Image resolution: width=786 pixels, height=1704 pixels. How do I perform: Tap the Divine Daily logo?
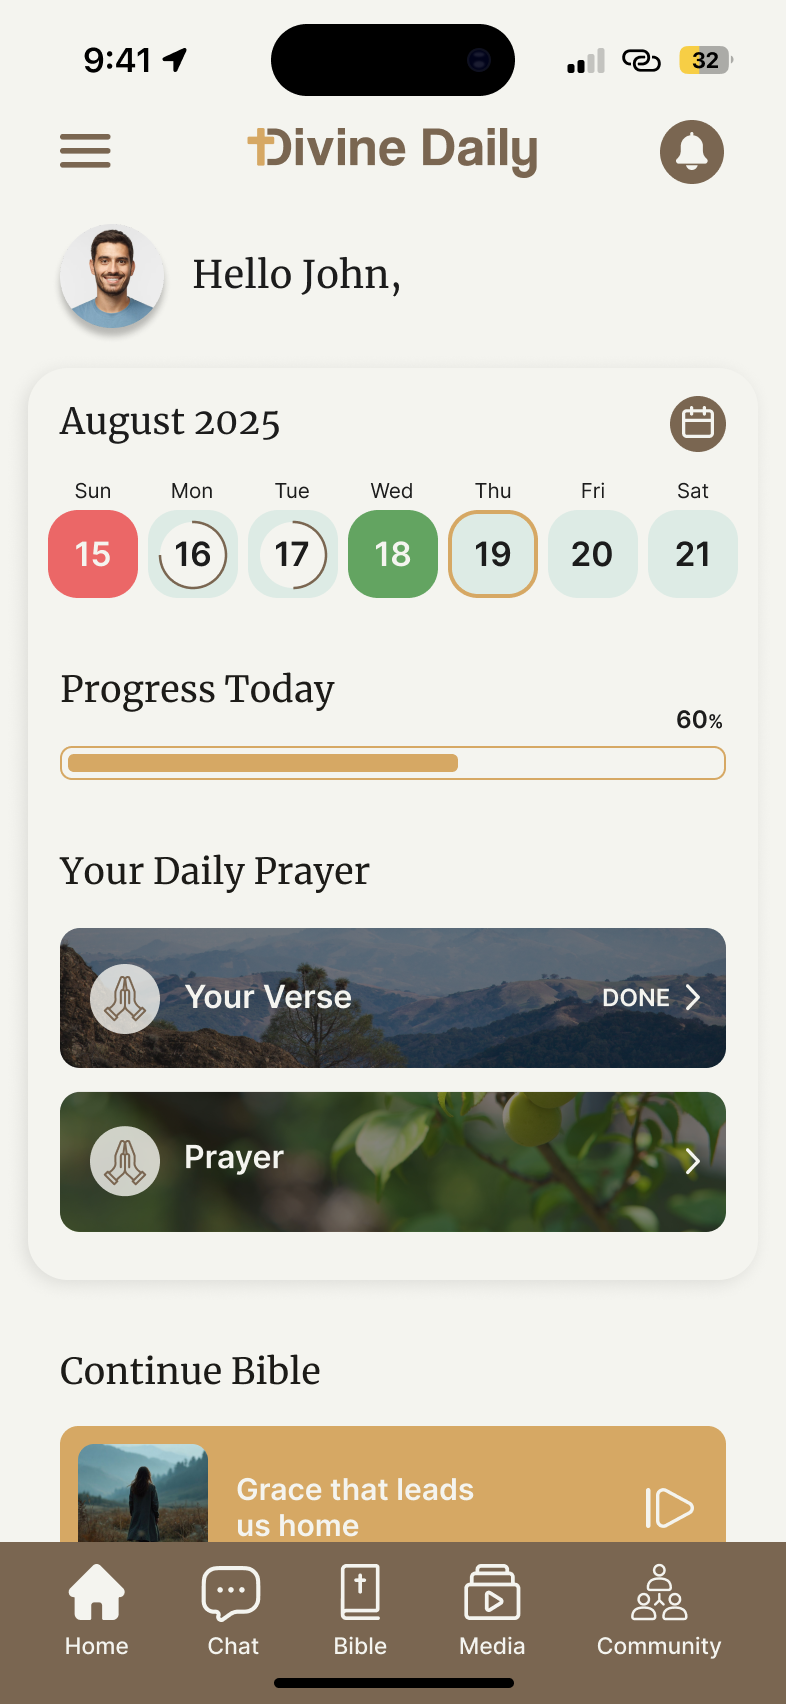click(393, 149)
